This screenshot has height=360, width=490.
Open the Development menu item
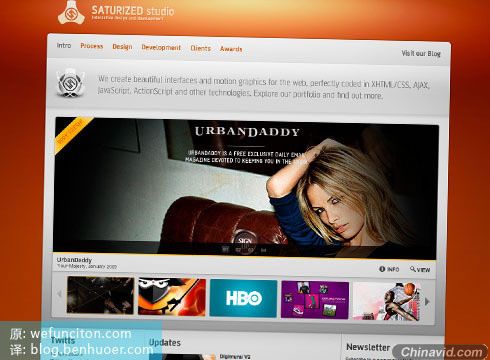click(x=161, y=48)
